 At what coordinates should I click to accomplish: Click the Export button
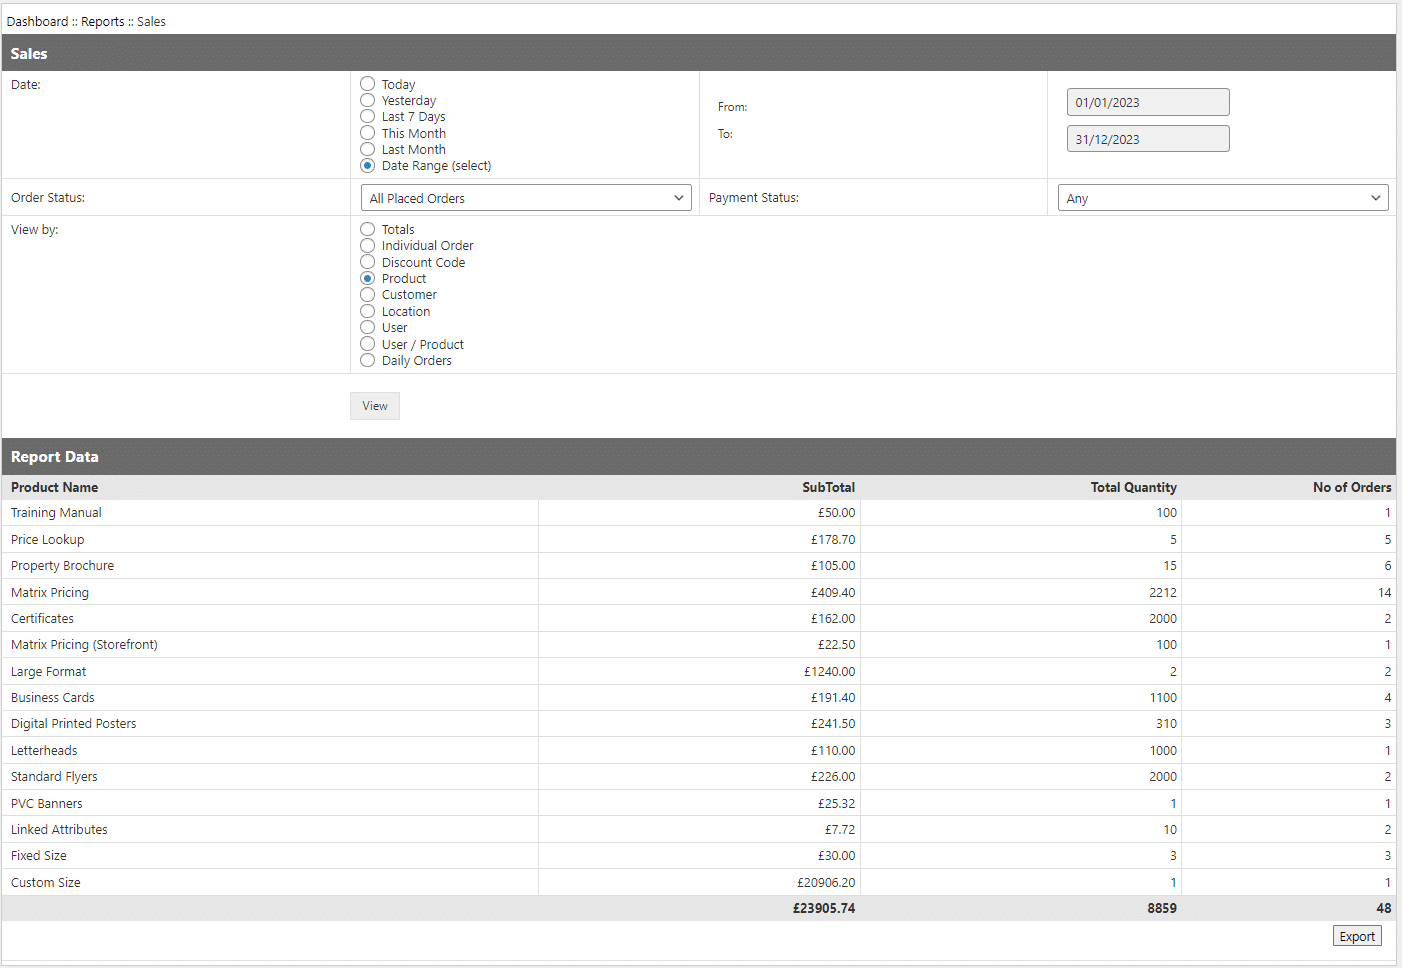click(1357, 936)
